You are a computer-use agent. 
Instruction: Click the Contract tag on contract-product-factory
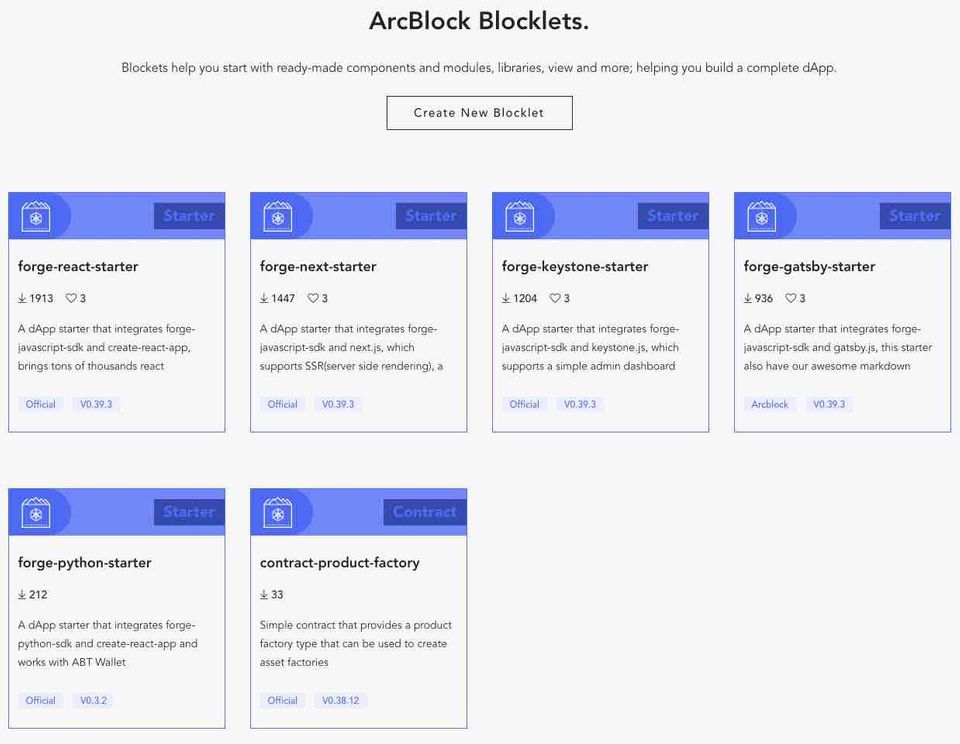[424, 512]
